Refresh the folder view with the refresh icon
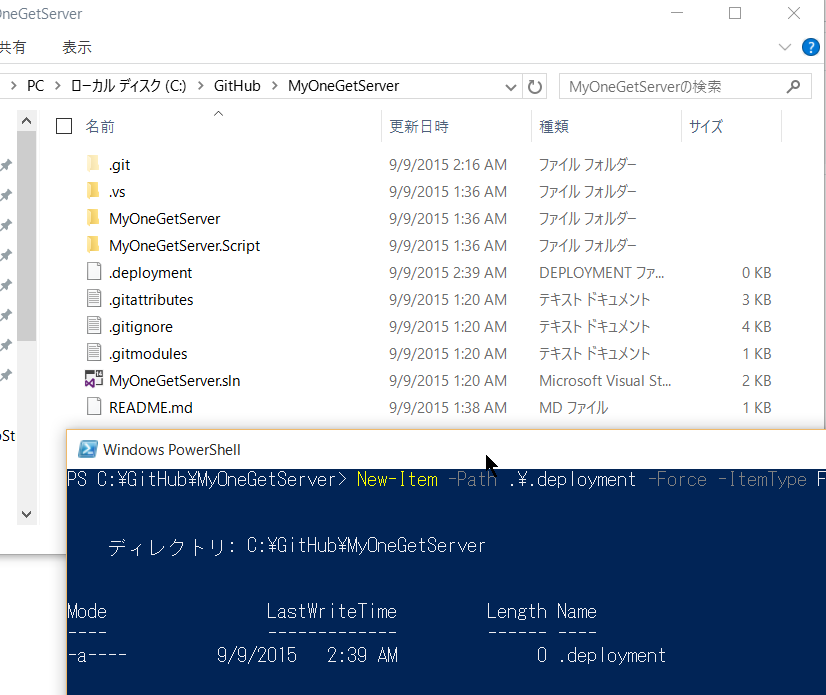 (535, 86)
